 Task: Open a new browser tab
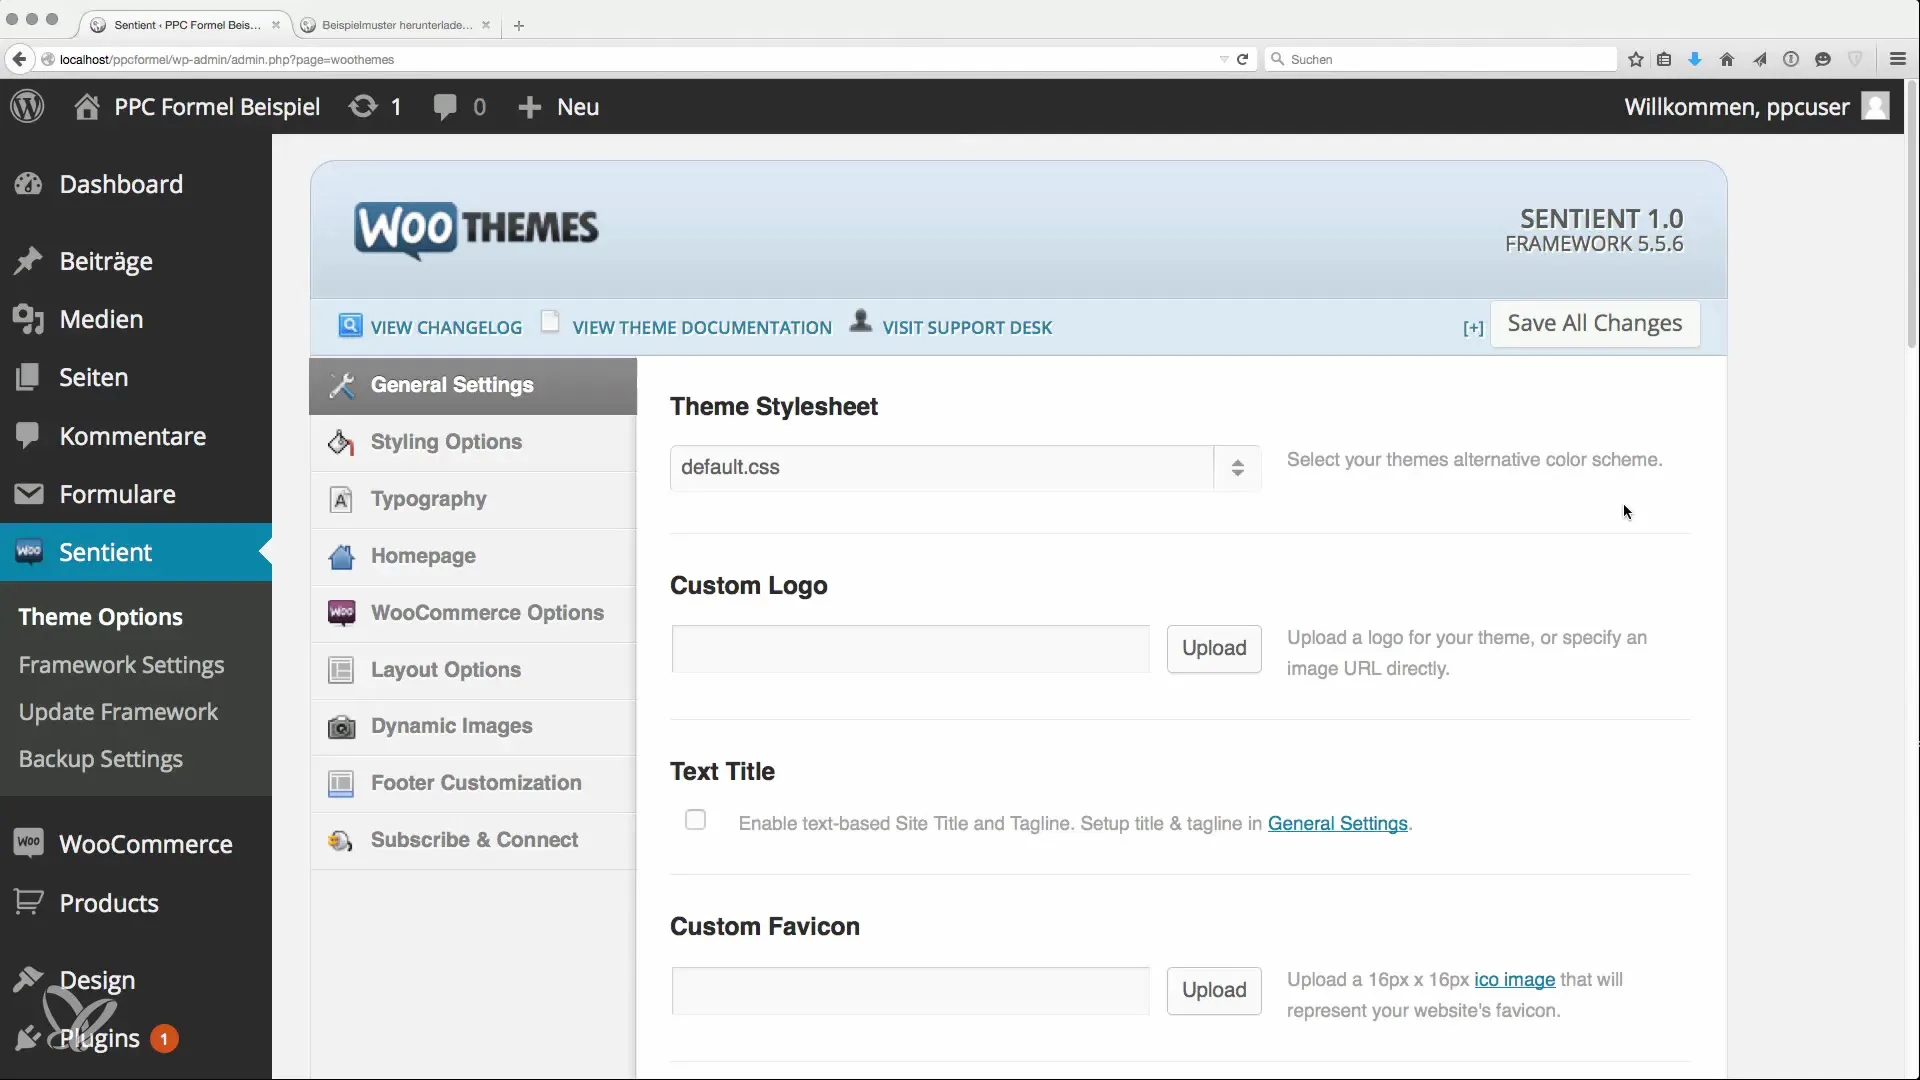[518, 26]
